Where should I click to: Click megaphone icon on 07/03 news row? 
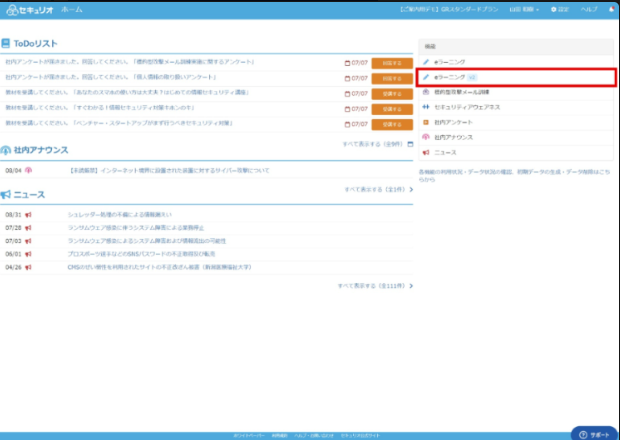pos(28,241)
